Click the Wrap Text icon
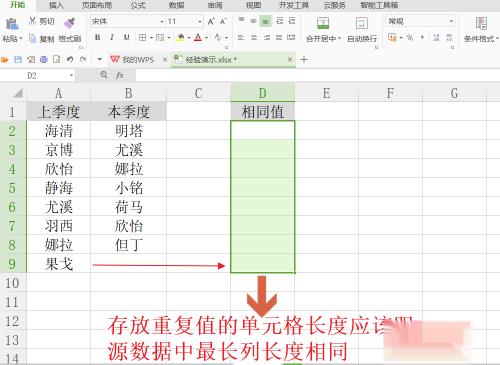This screenshot has width=500, height=365. coord(362,23)
